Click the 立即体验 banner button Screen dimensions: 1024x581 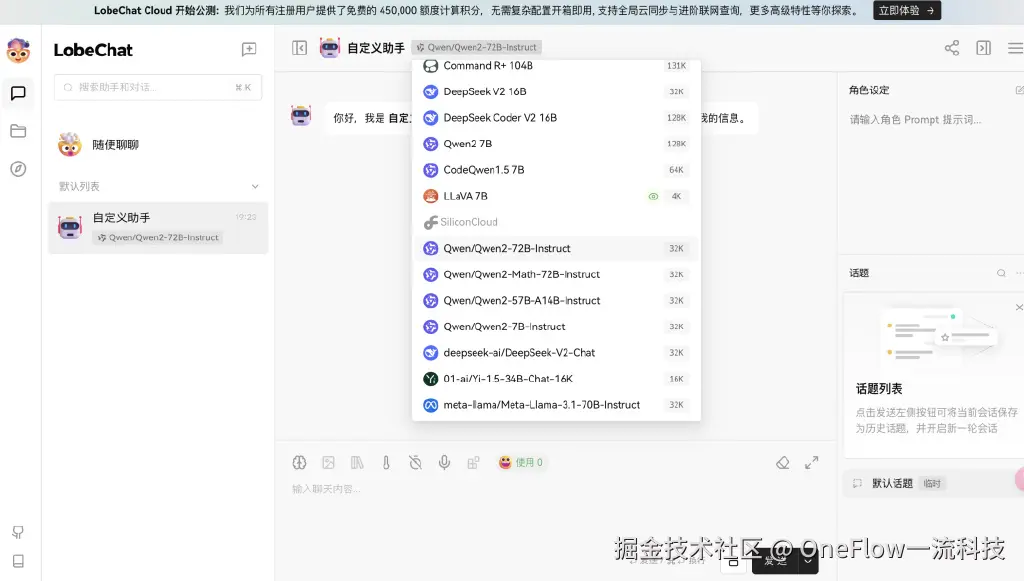click(906, 10)
